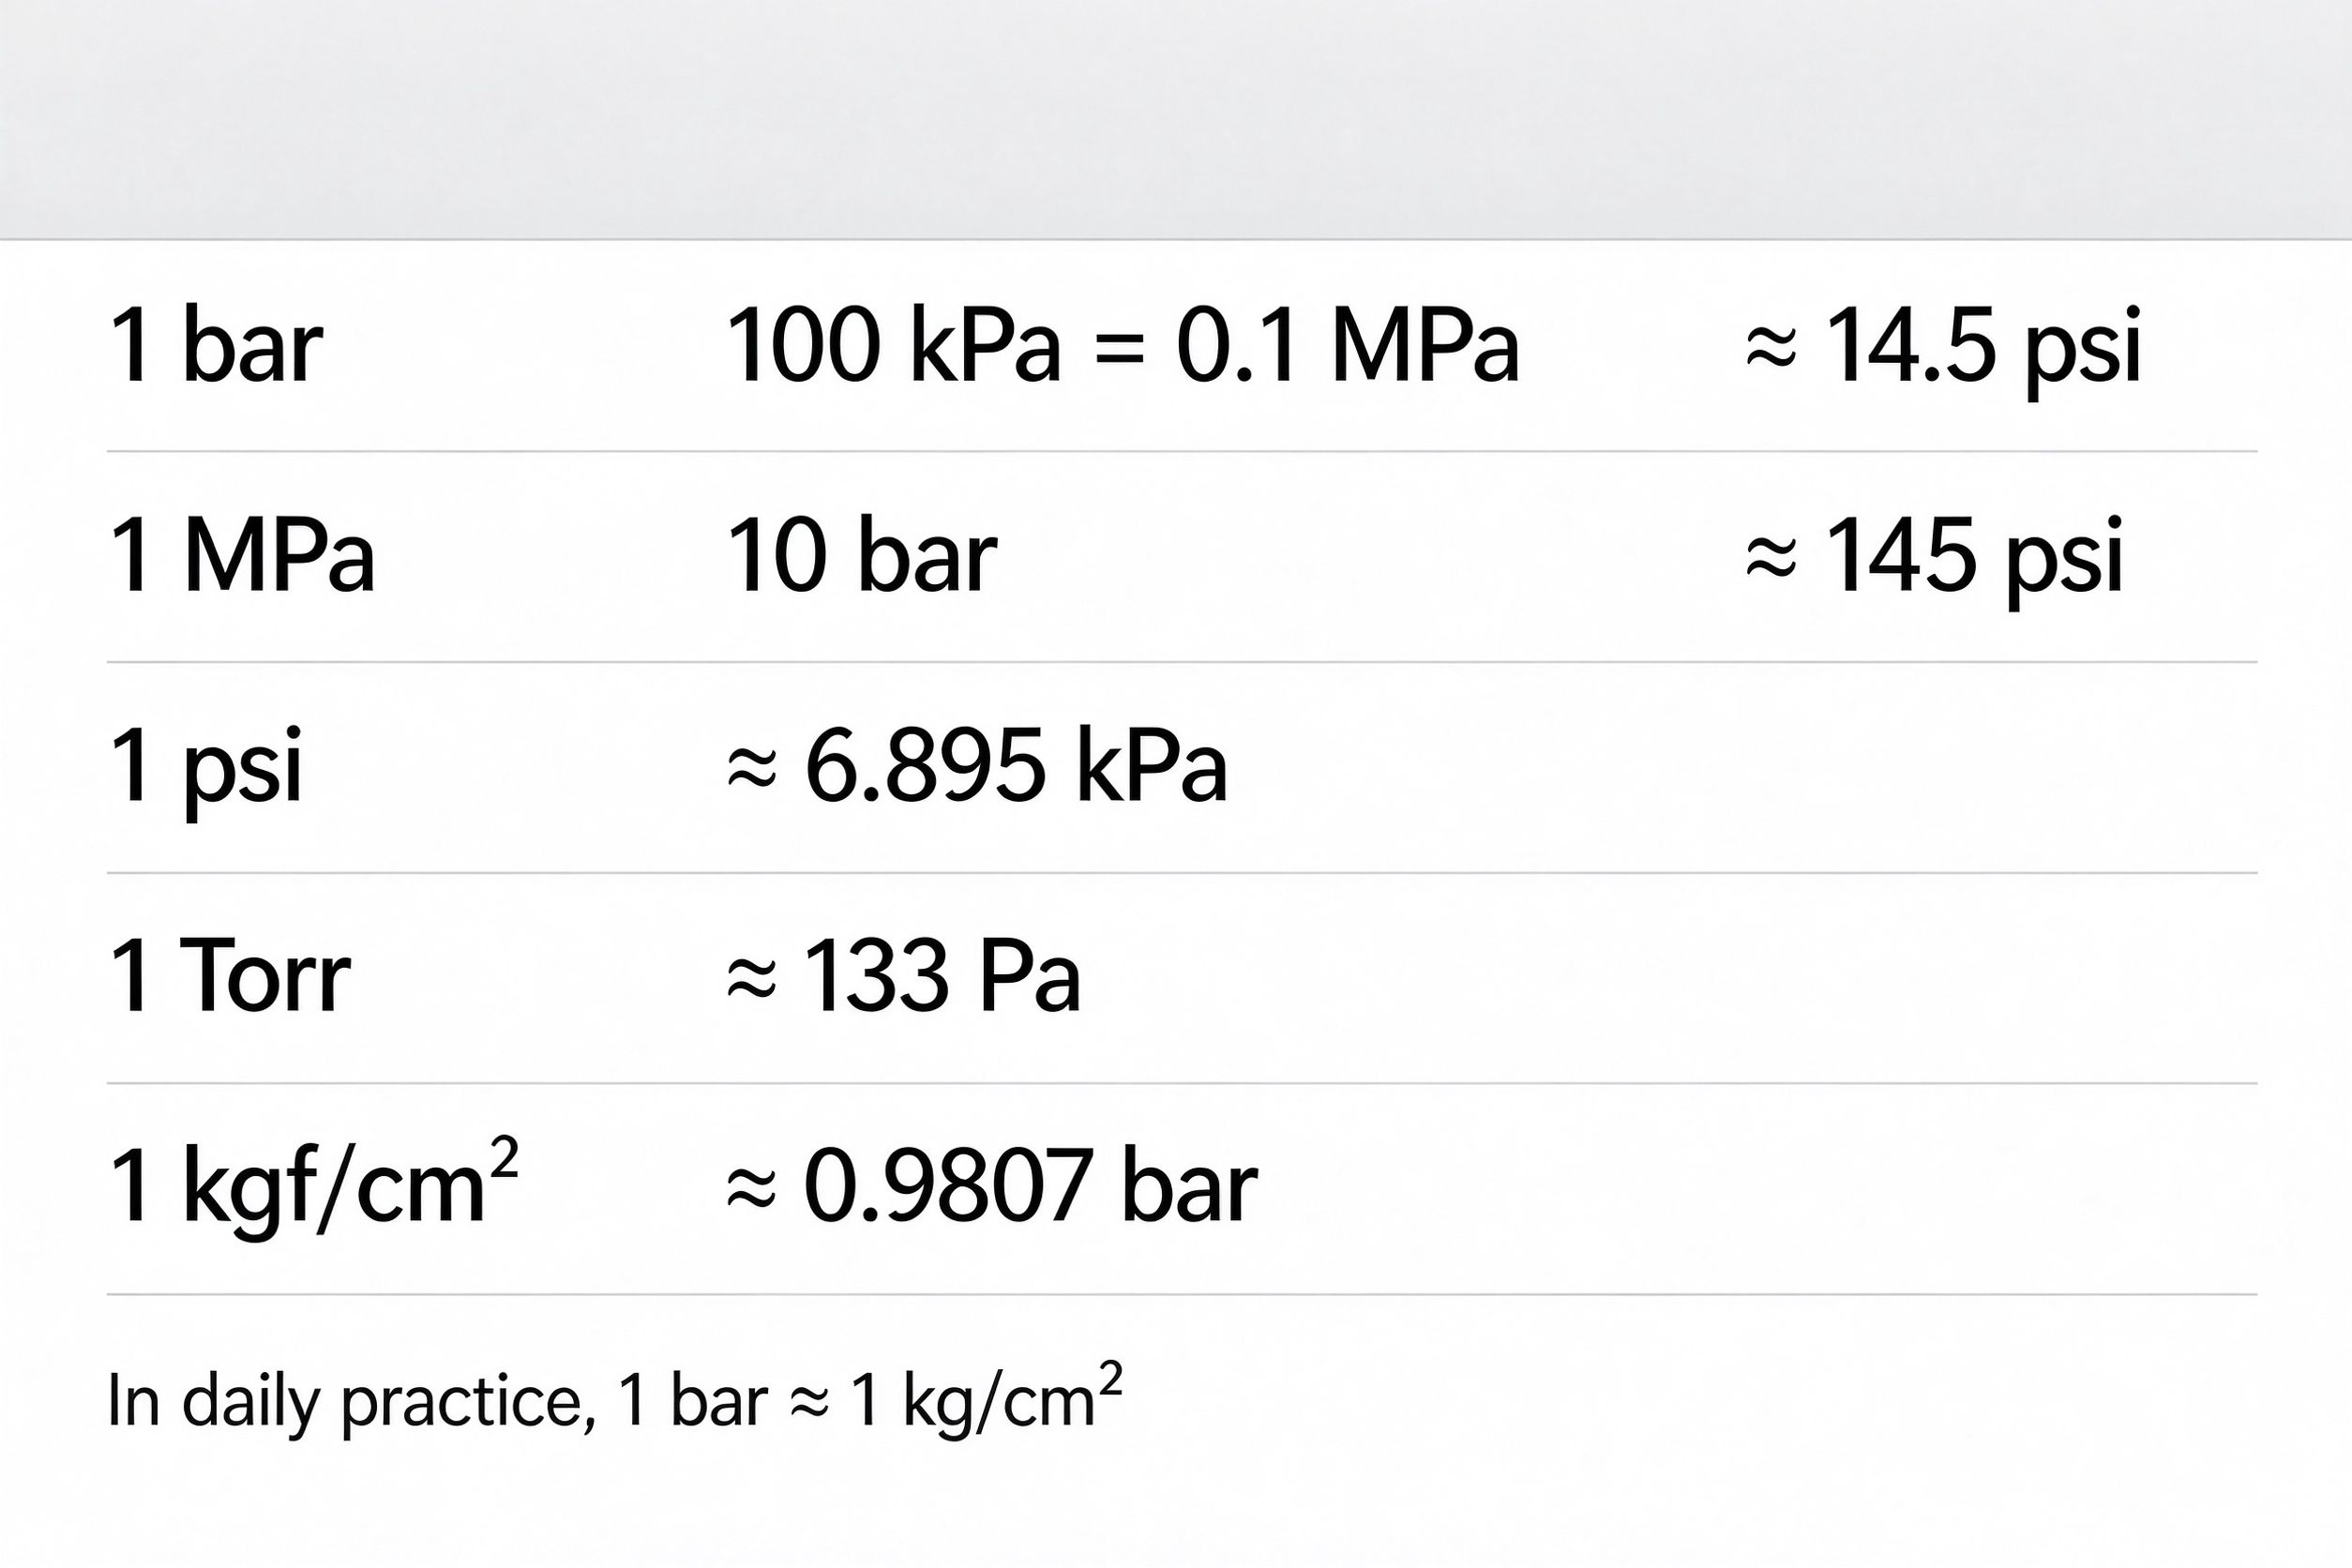Viewport: 2352px width, 1568px height.
Task: Select the '1 psi' row label
Action: coord(205,771)
